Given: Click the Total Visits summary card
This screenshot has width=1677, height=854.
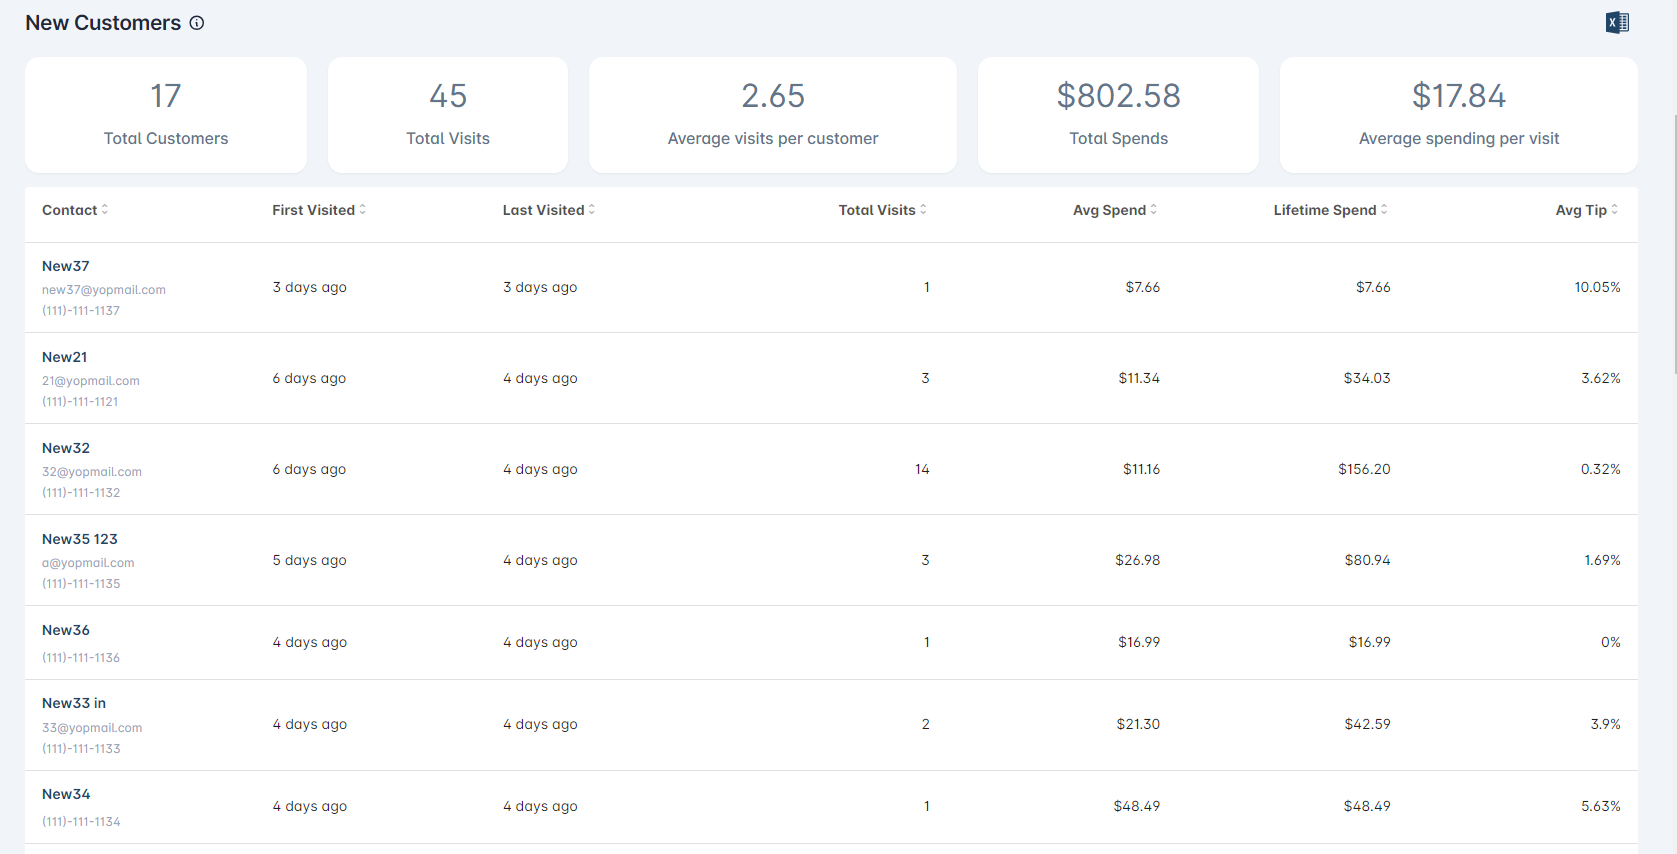Looking at the screenshot, I should click(x=448, y=115).
